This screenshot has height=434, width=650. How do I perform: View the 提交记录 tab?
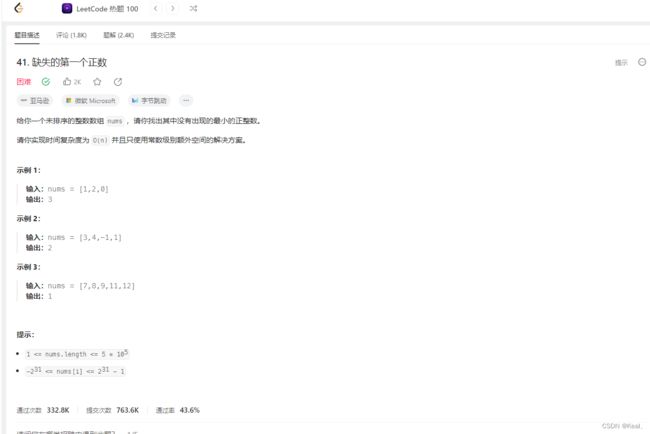click(x=163, y=35)
